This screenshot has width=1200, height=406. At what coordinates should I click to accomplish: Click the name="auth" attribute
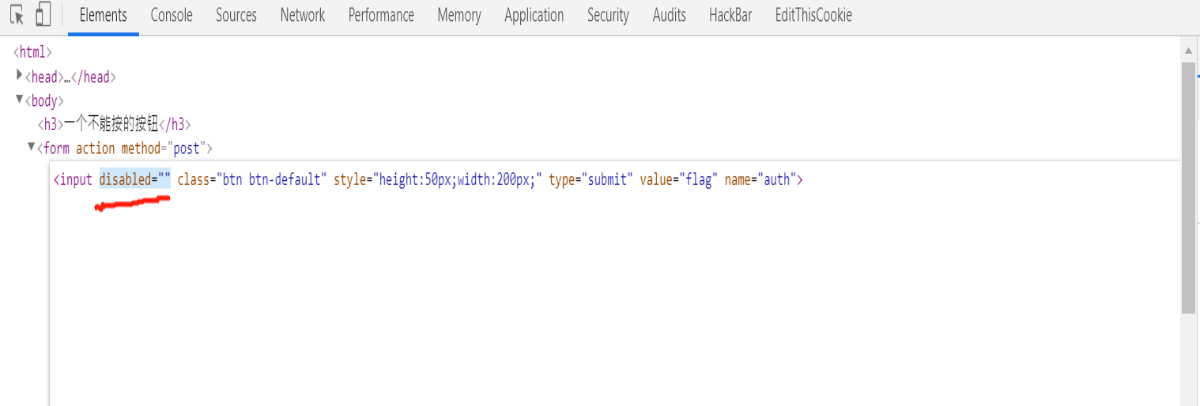760,180
